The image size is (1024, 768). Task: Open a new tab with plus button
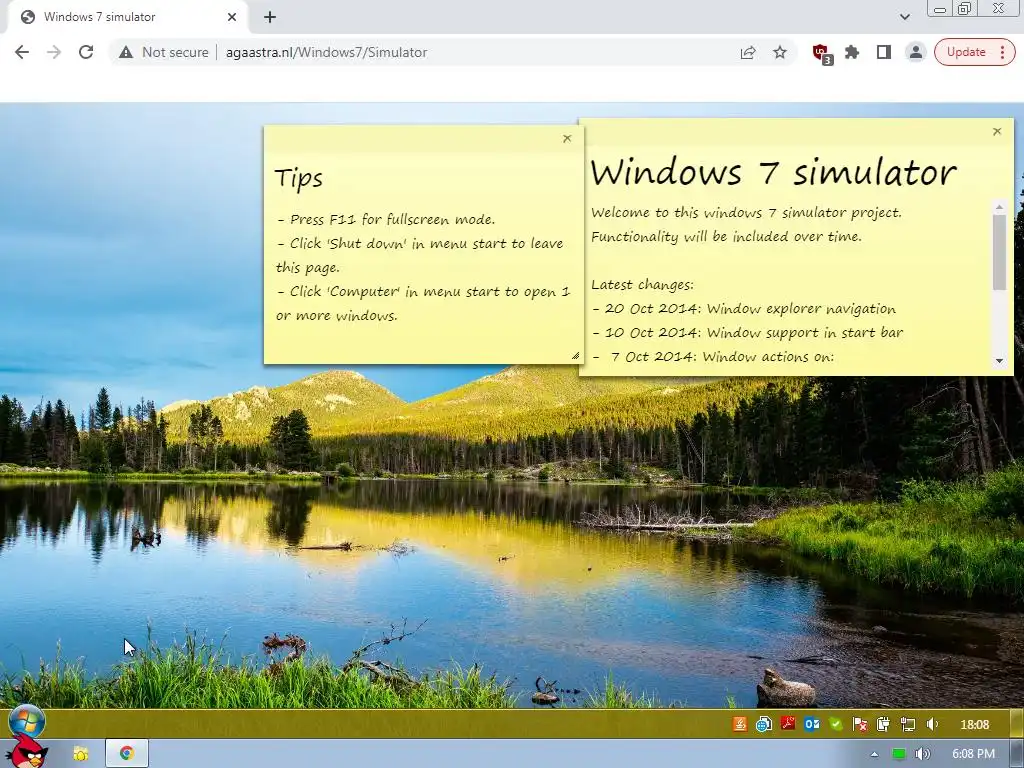pyautogui.click(x=270, y=17)
